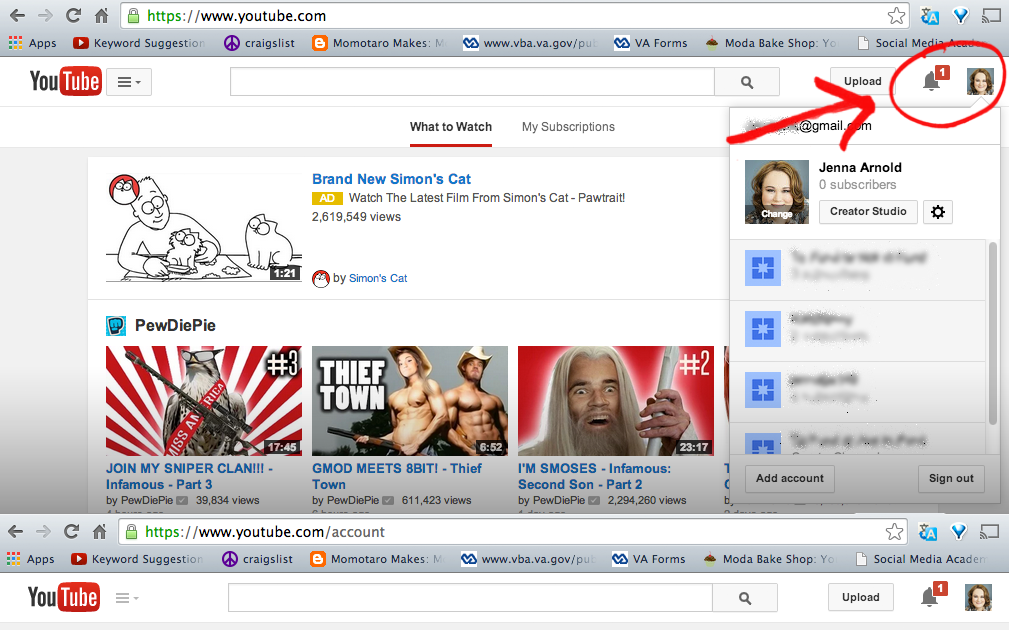Reload the bottom youtube.com/account page
Image resolution: width=1009 pixels, height=630 pixels.
(x=71, y=532)
